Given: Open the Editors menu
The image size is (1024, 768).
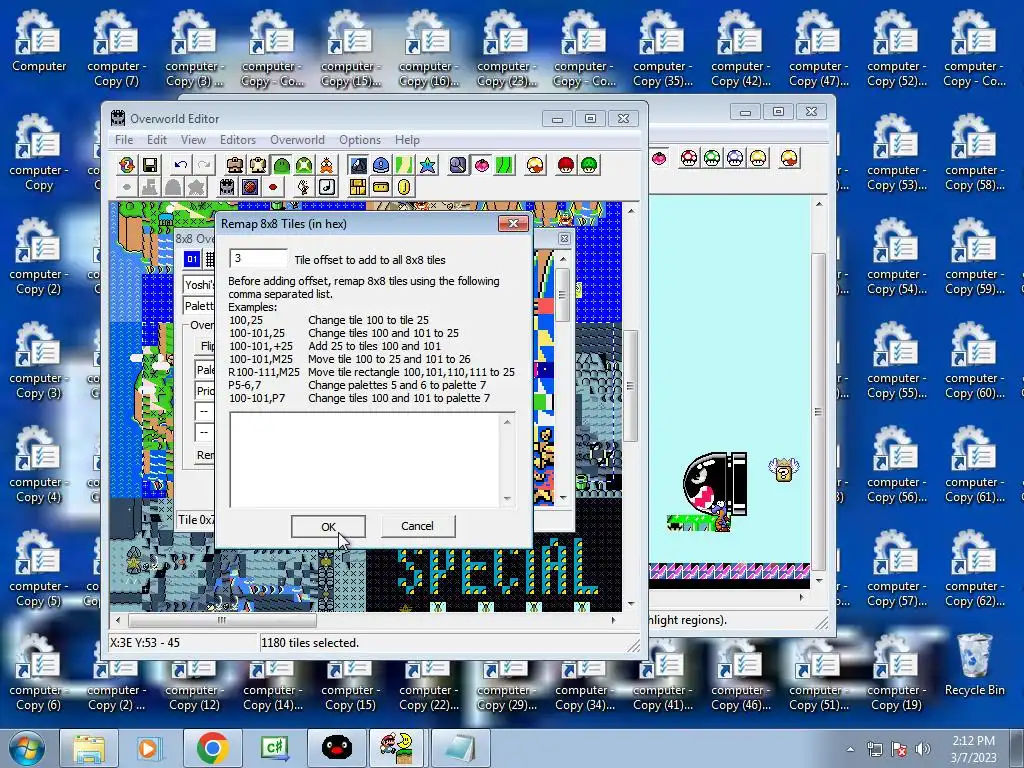Looking at the screenshot, I should point(238,140).
